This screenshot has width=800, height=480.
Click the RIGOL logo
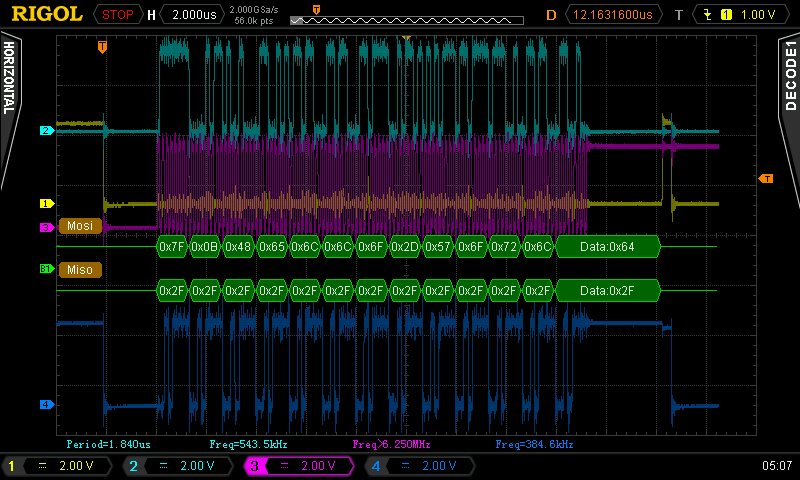click(x=46, y=14)
